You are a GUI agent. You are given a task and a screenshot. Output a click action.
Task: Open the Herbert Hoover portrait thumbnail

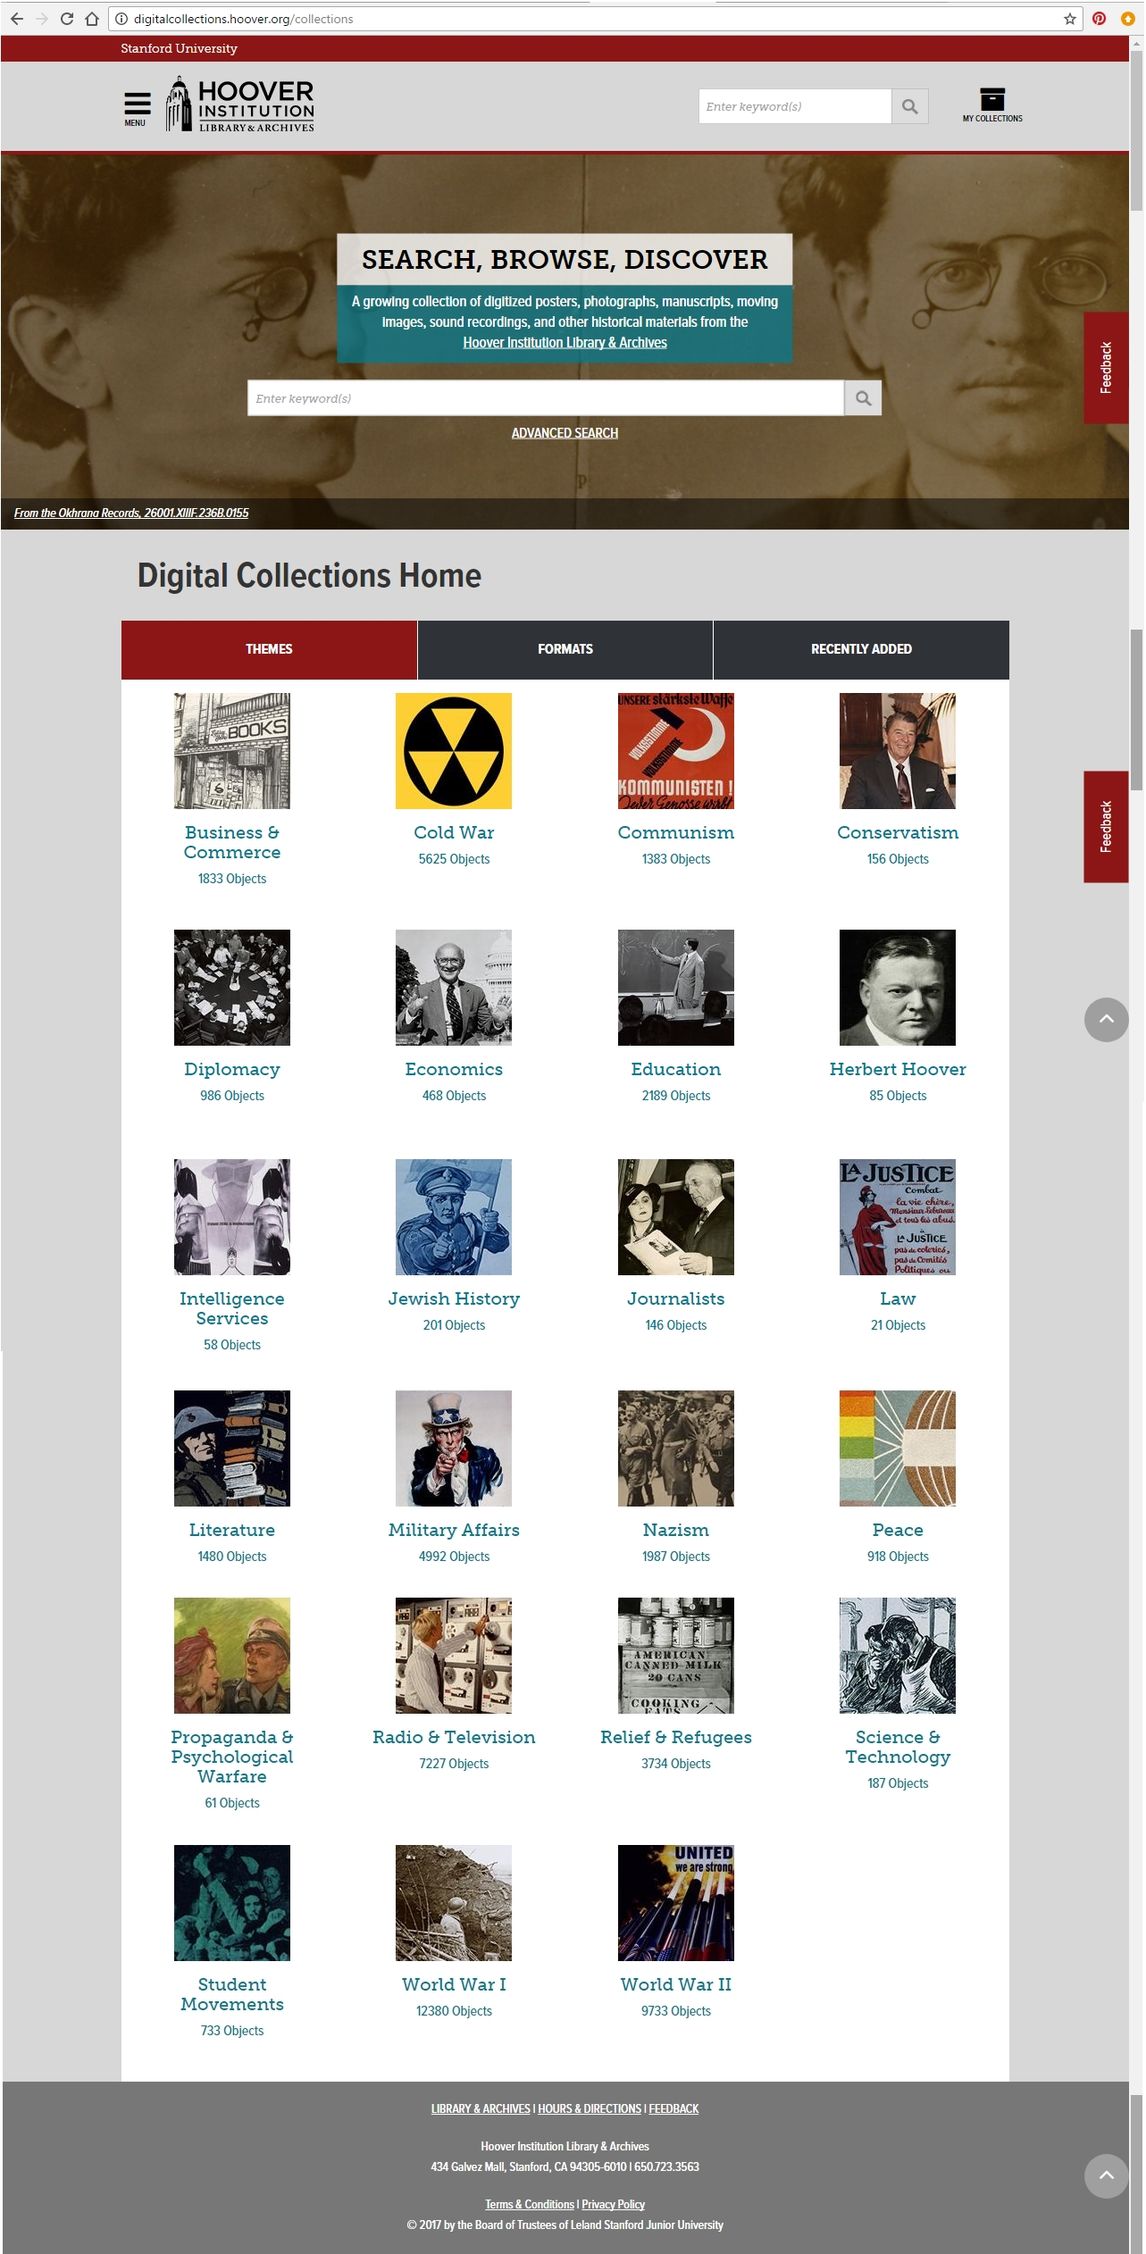[898, 988]
